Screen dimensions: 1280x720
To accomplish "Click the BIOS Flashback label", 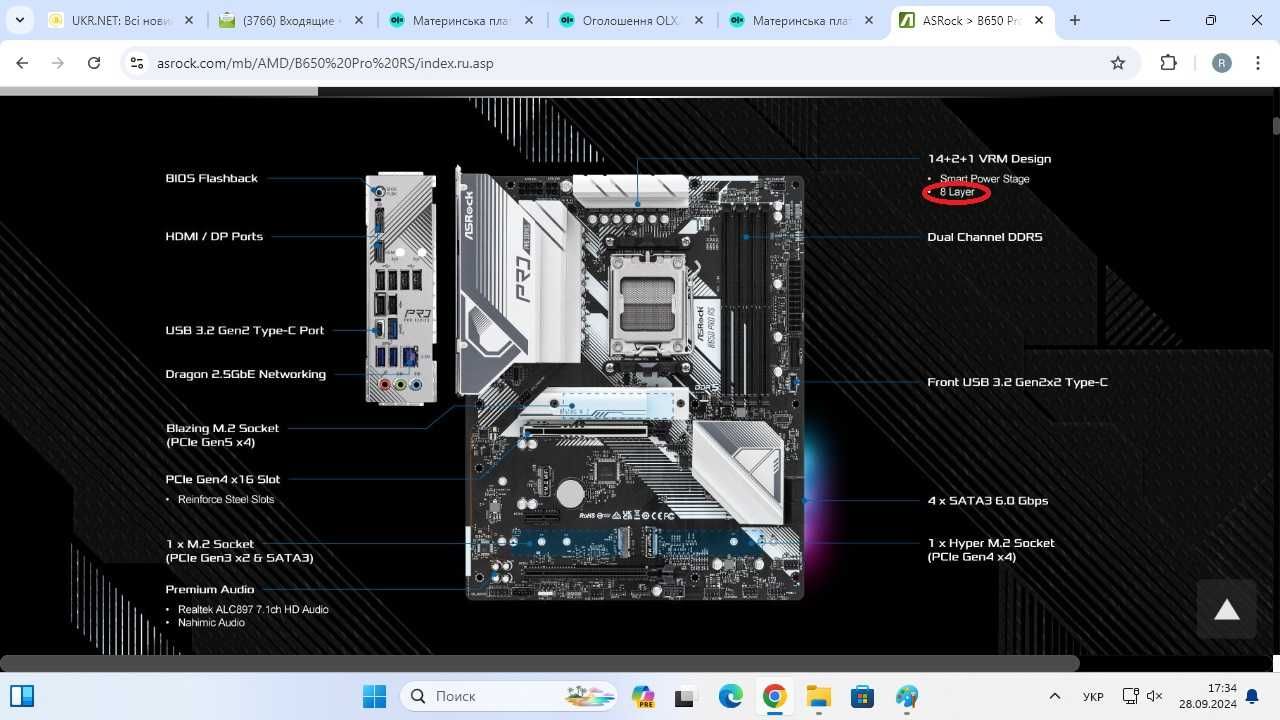I will 212,178.
